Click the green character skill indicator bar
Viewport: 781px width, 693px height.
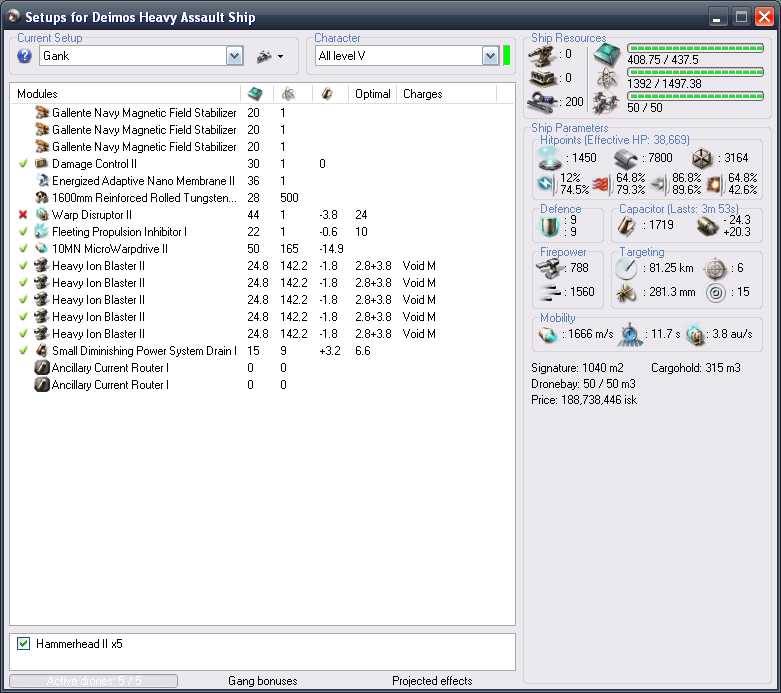coord(507,56)
